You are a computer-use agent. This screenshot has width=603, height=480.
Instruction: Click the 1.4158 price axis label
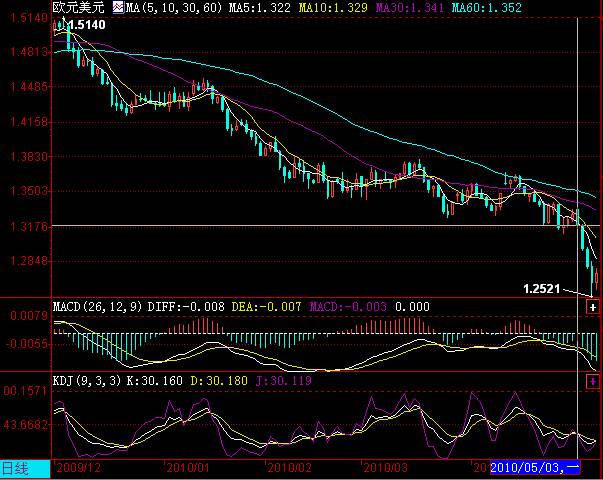coord(29,122)
